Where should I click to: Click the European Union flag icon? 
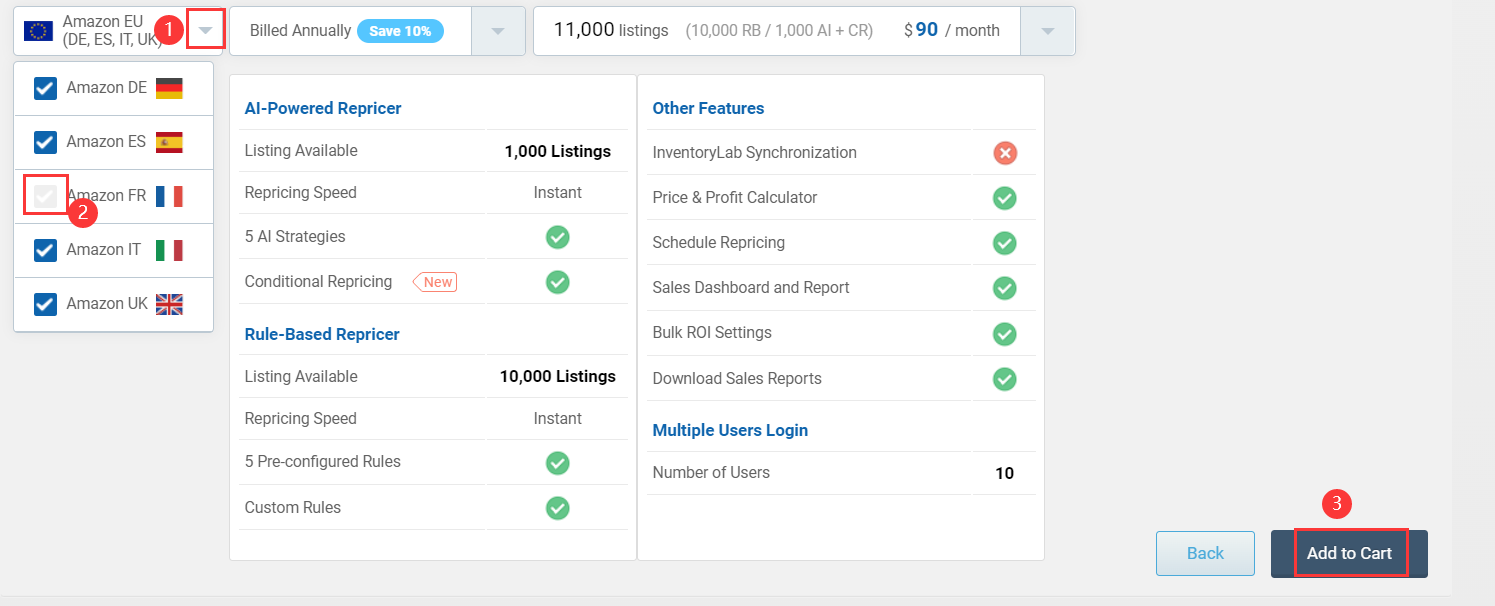tap(39, 31)
